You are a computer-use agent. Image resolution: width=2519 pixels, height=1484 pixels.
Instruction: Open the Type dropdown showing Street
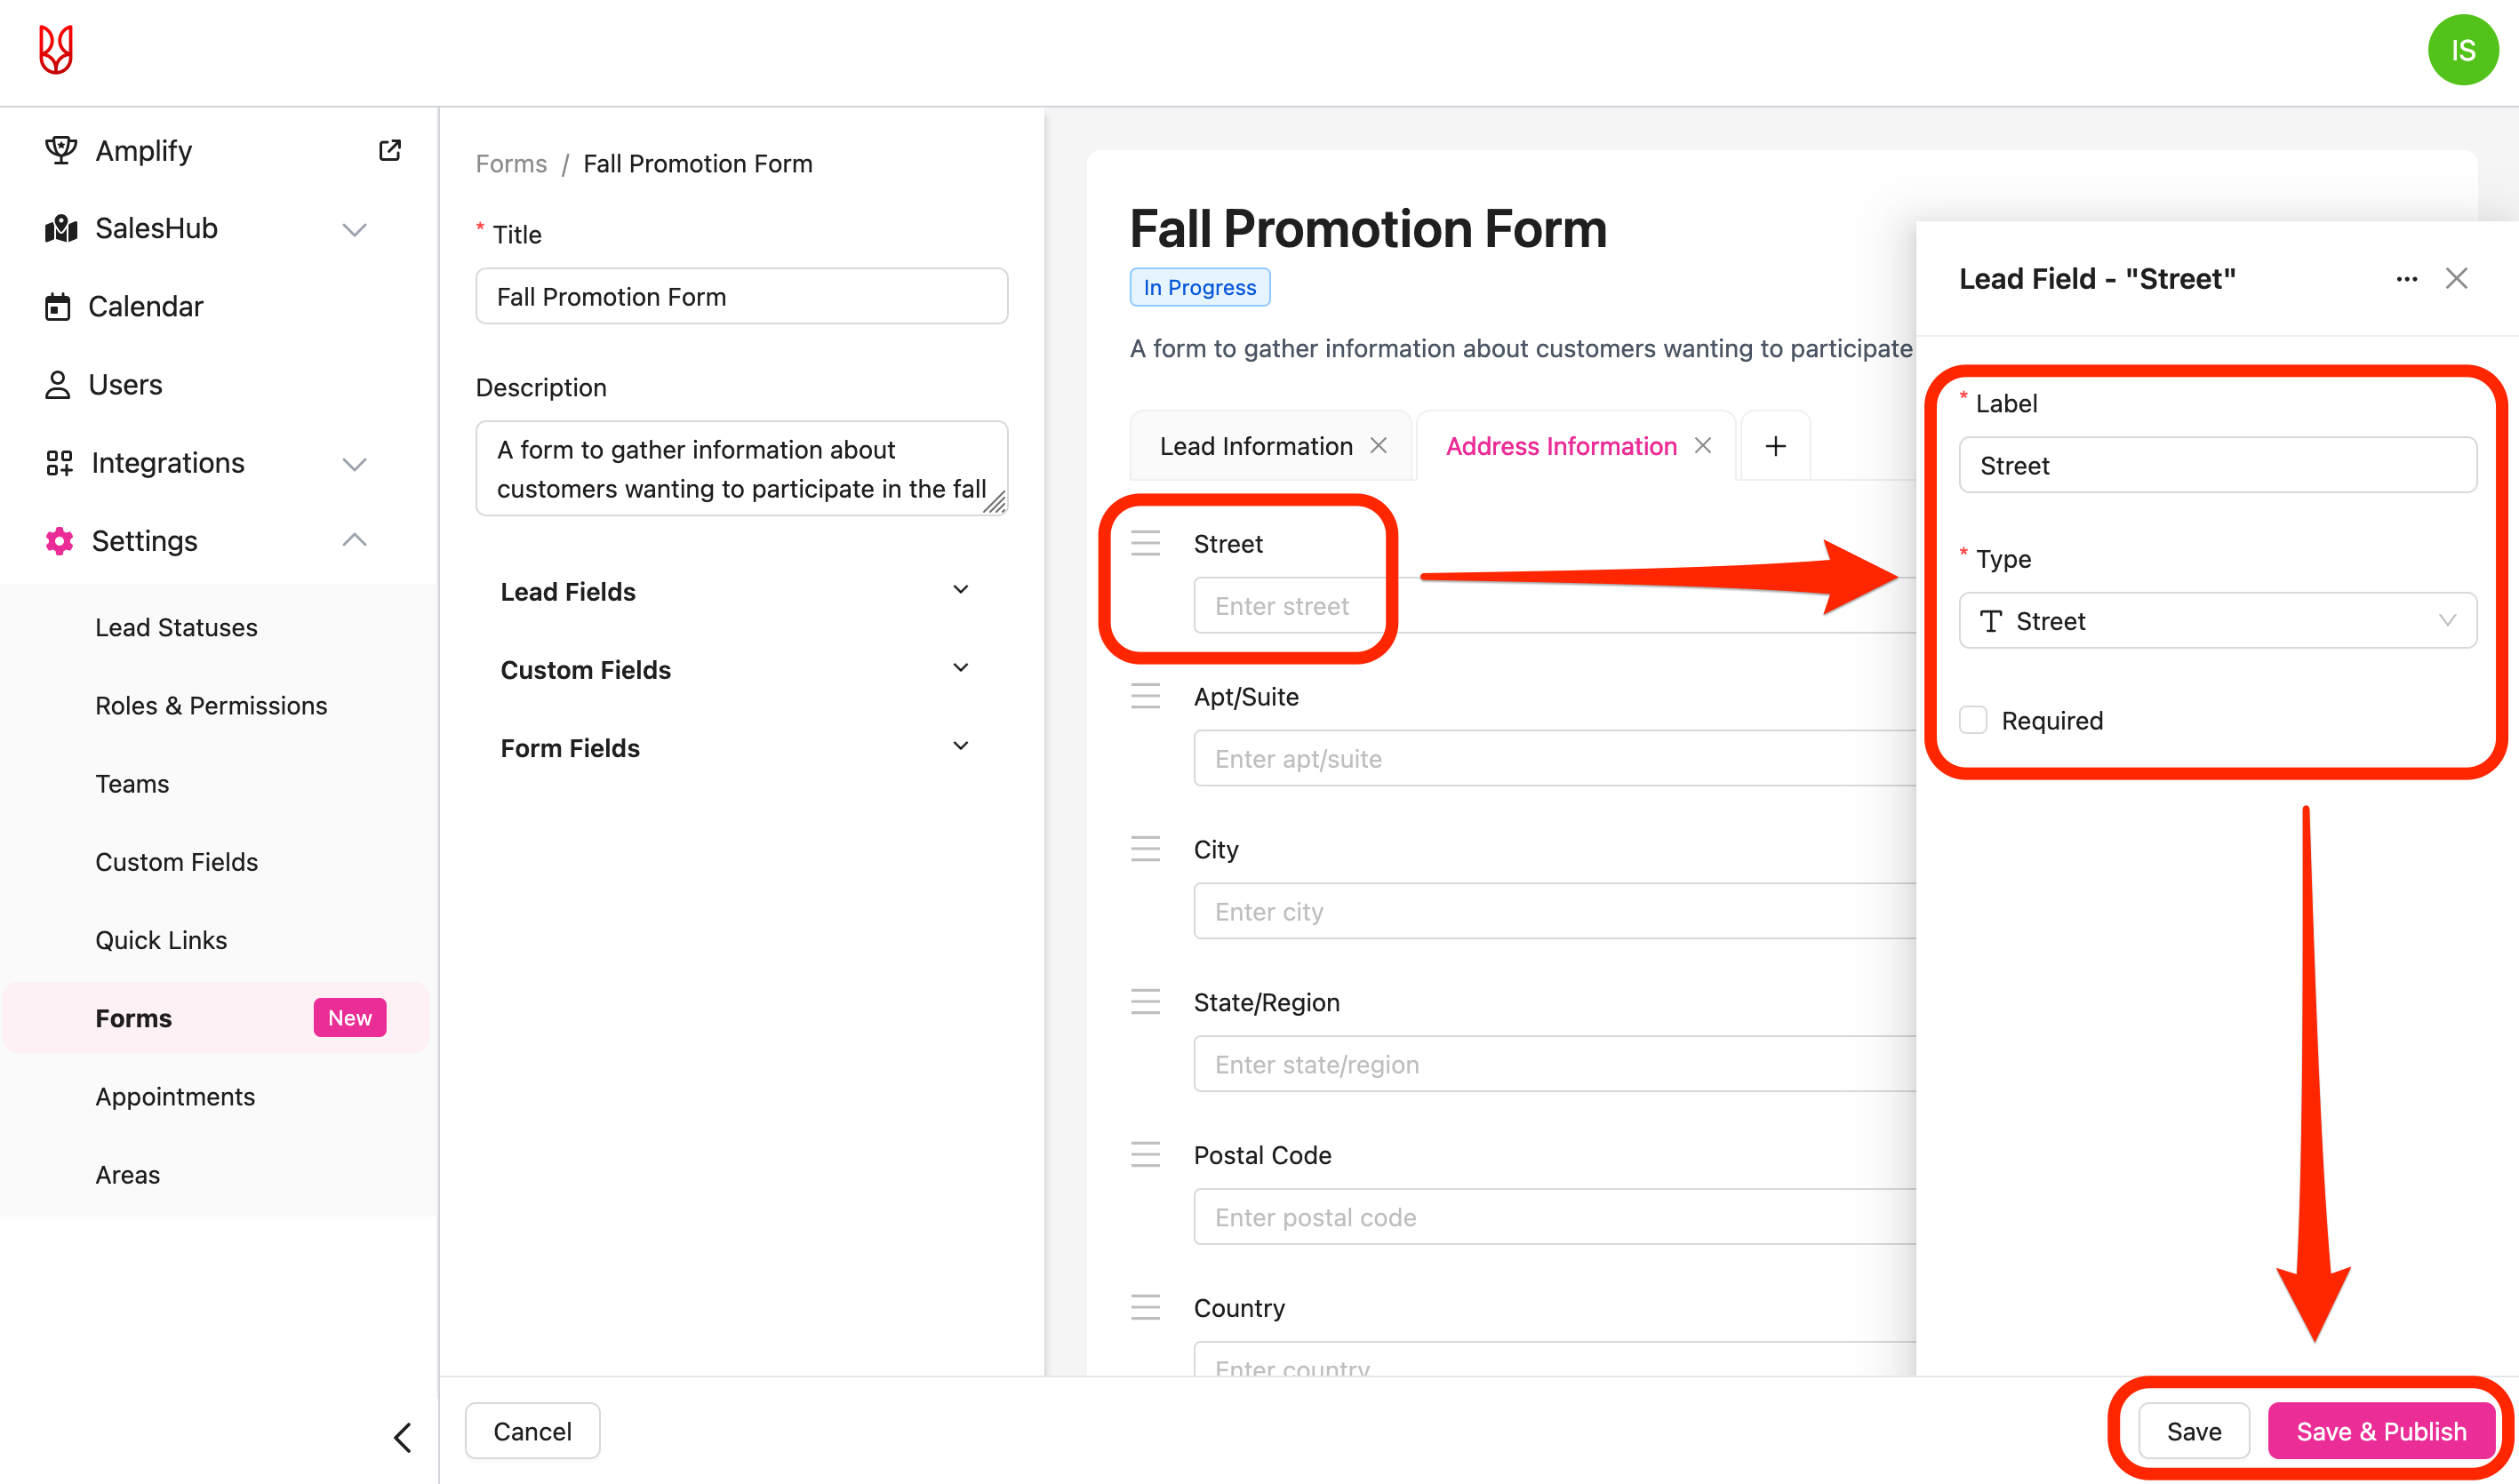[2217, 621]
